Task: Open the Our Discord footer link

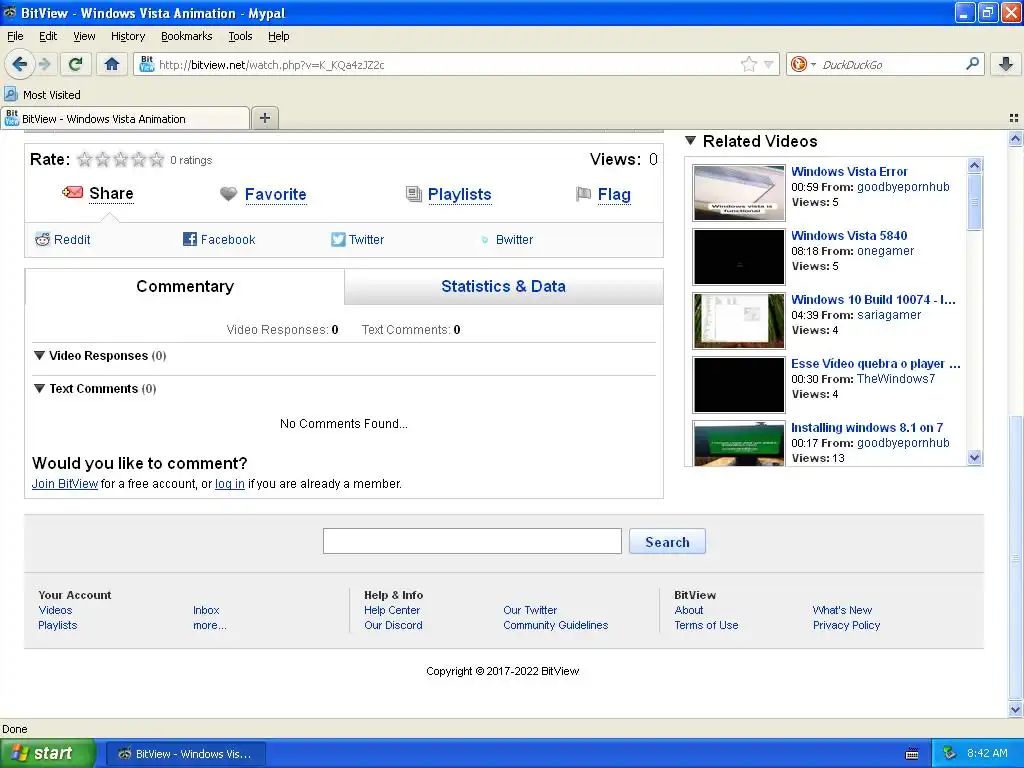Action: 393,625
